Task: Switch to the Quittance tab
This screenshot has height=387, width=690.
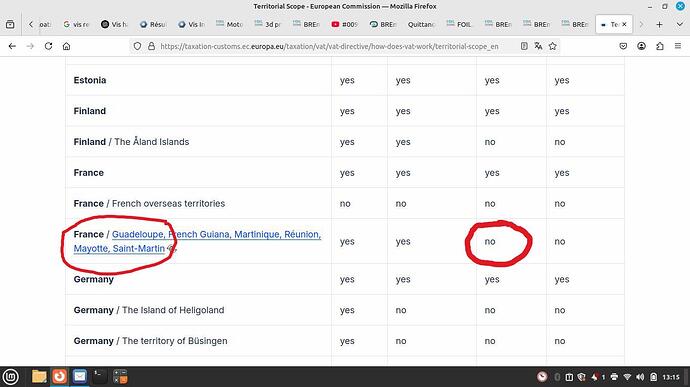Action: (x=421, y=24)
